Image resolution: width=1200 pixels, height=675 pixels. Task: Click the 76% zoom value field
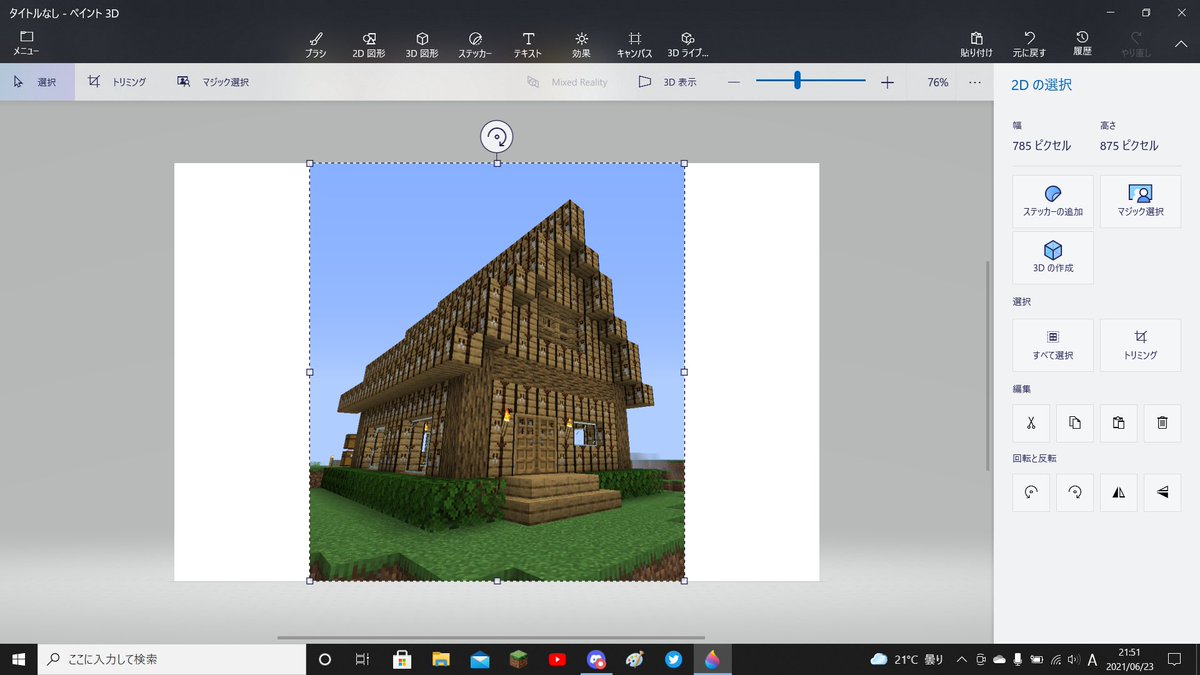[x=937, y=82]
